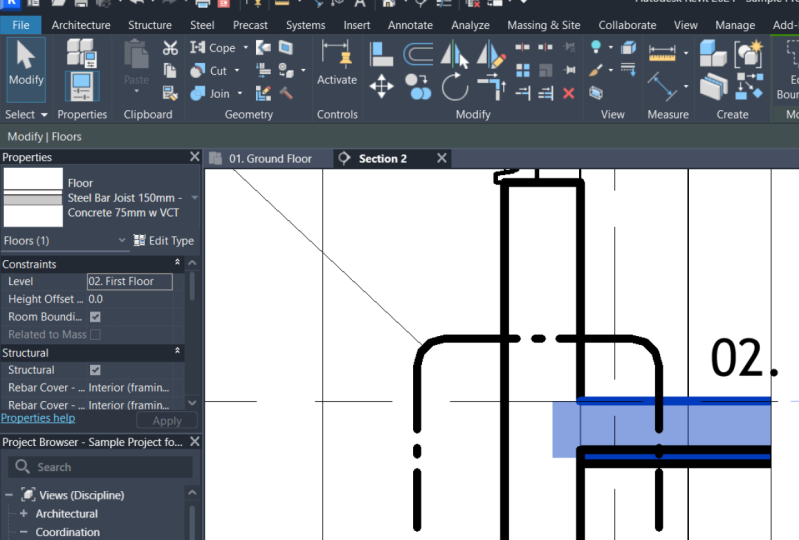Open the File menu
799x540 pixels.
(21, 25)
